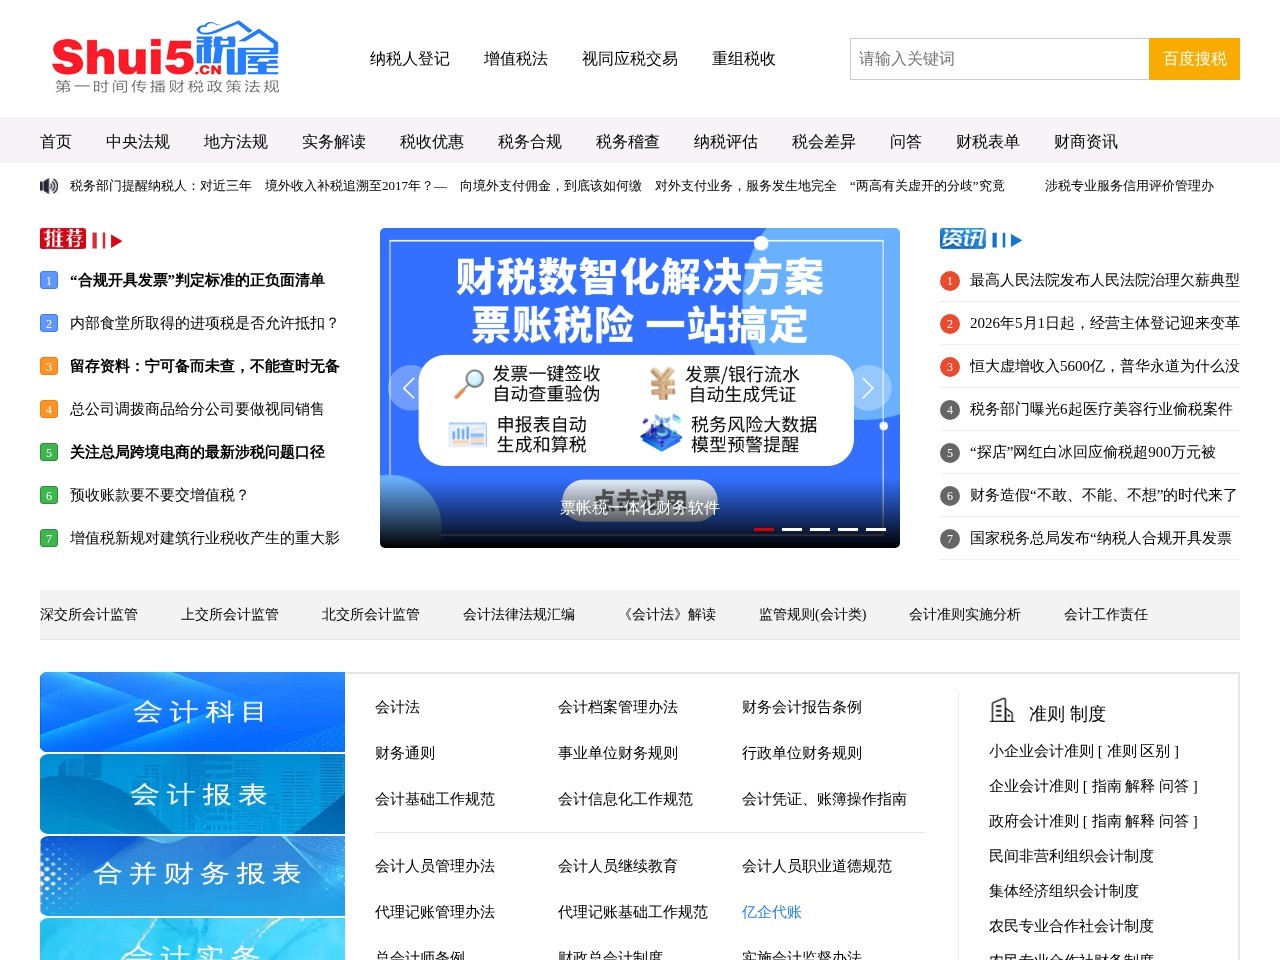Open the 问答 navigation tab
1280x960 pixels.
(x=906, y=142)
